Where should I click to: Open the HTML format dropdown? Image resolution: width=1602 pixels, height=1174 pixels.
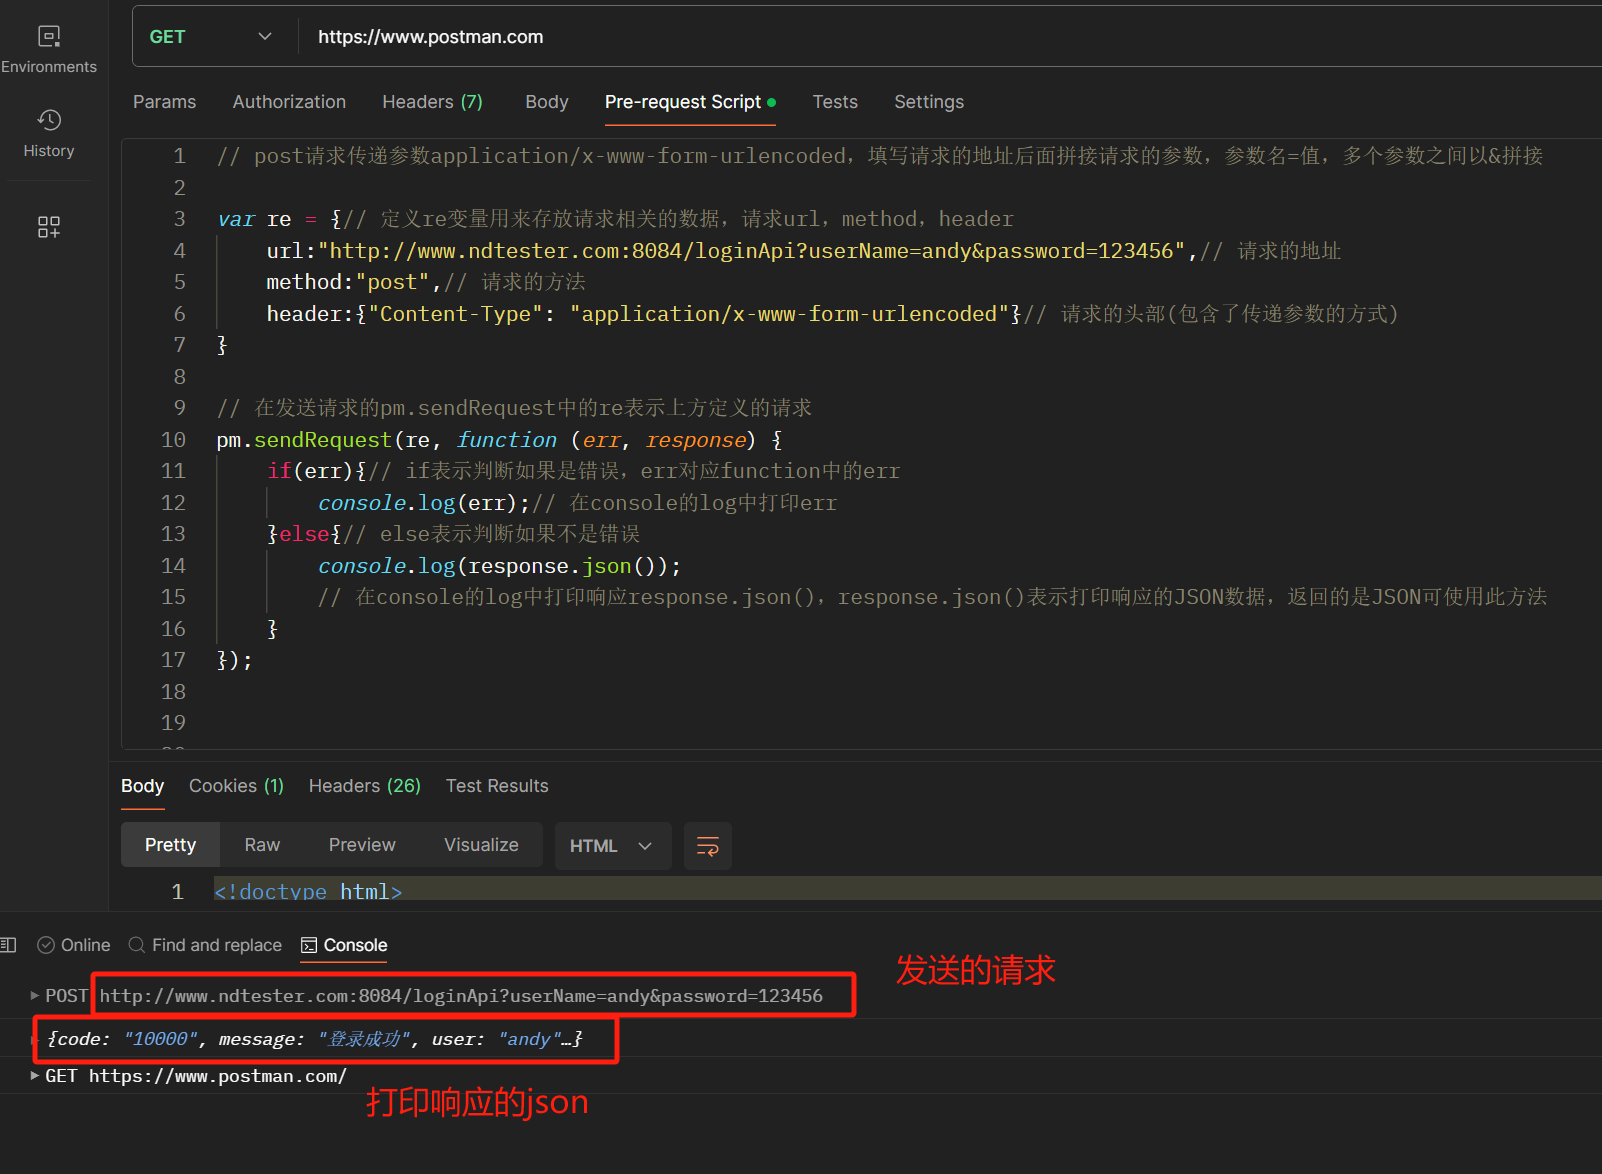tap(612, 846)
